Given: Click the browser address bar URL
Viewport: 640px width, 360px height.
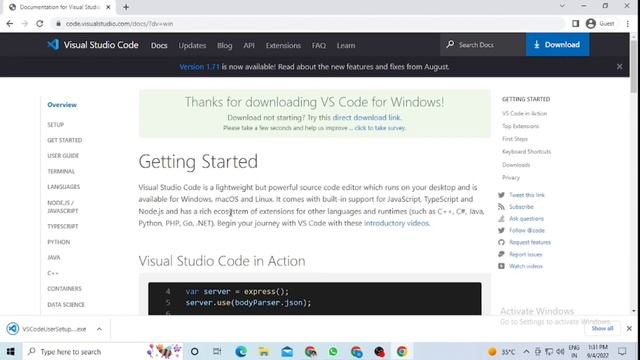Looking at the screenshot, I should (x=120, y=24).
